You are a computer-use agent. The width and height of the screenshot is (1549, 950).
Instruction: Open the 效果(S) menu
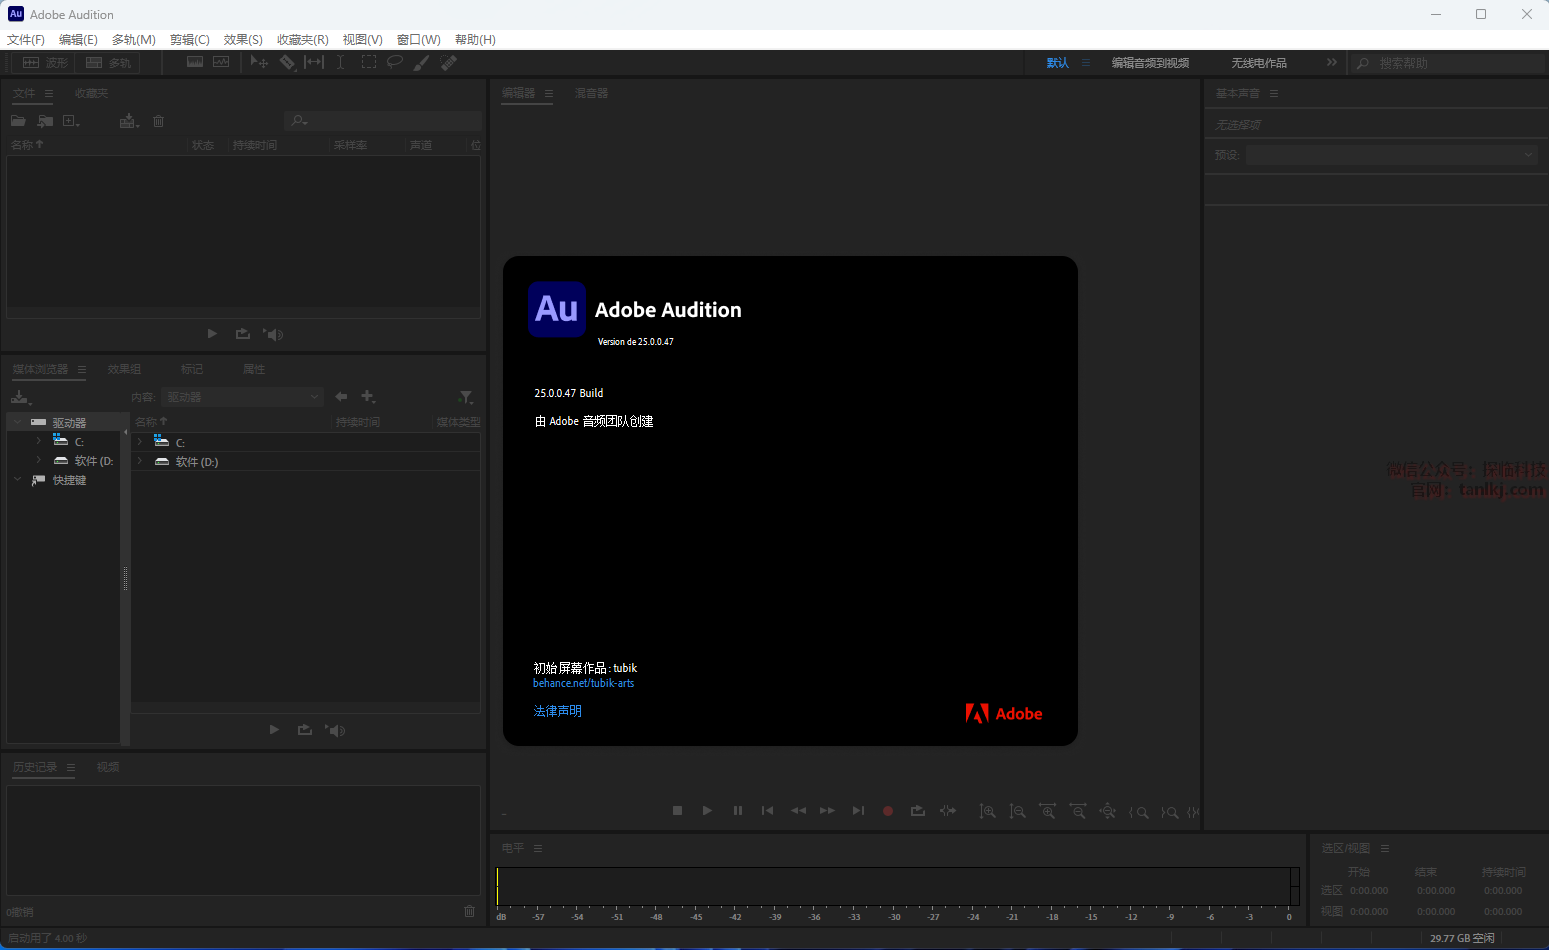243,40
